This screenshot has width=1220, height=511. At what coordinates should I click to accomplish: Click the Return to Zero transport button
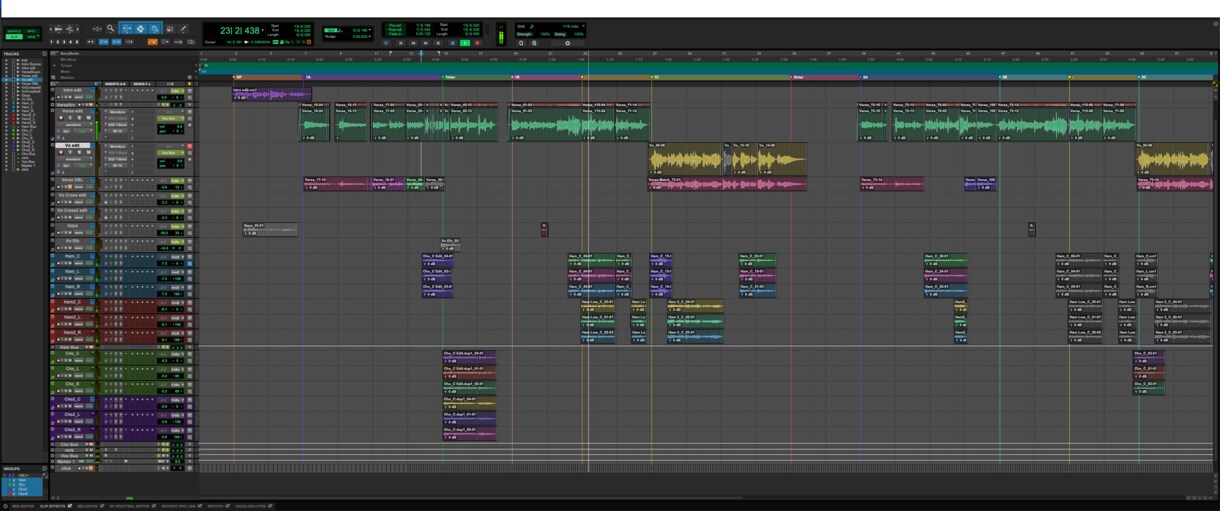[401, 43]
